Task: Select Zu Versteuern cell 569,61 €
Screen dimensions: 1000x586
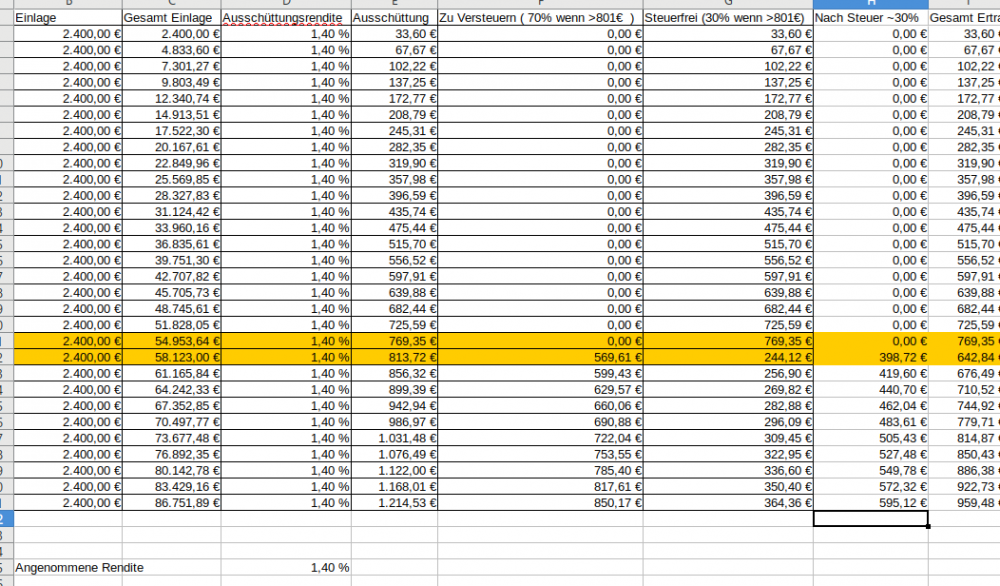Action: 540,358
